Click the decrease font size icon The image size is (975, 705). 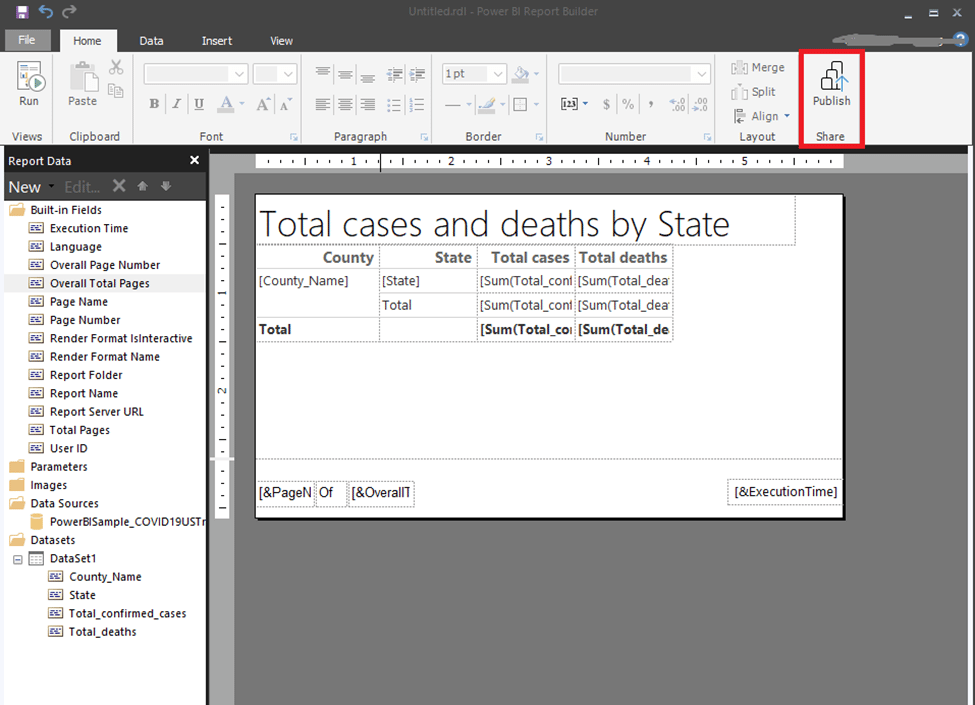[285, 104]
